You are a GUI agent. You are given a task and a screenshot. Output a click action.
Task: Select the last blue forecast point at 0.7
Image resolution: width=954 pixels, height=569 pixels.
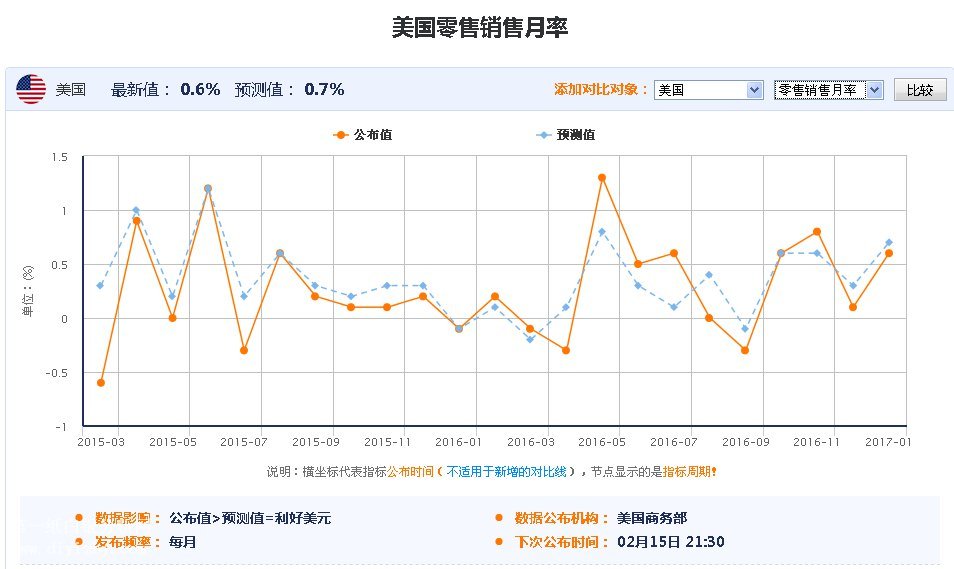click(888, 242)
